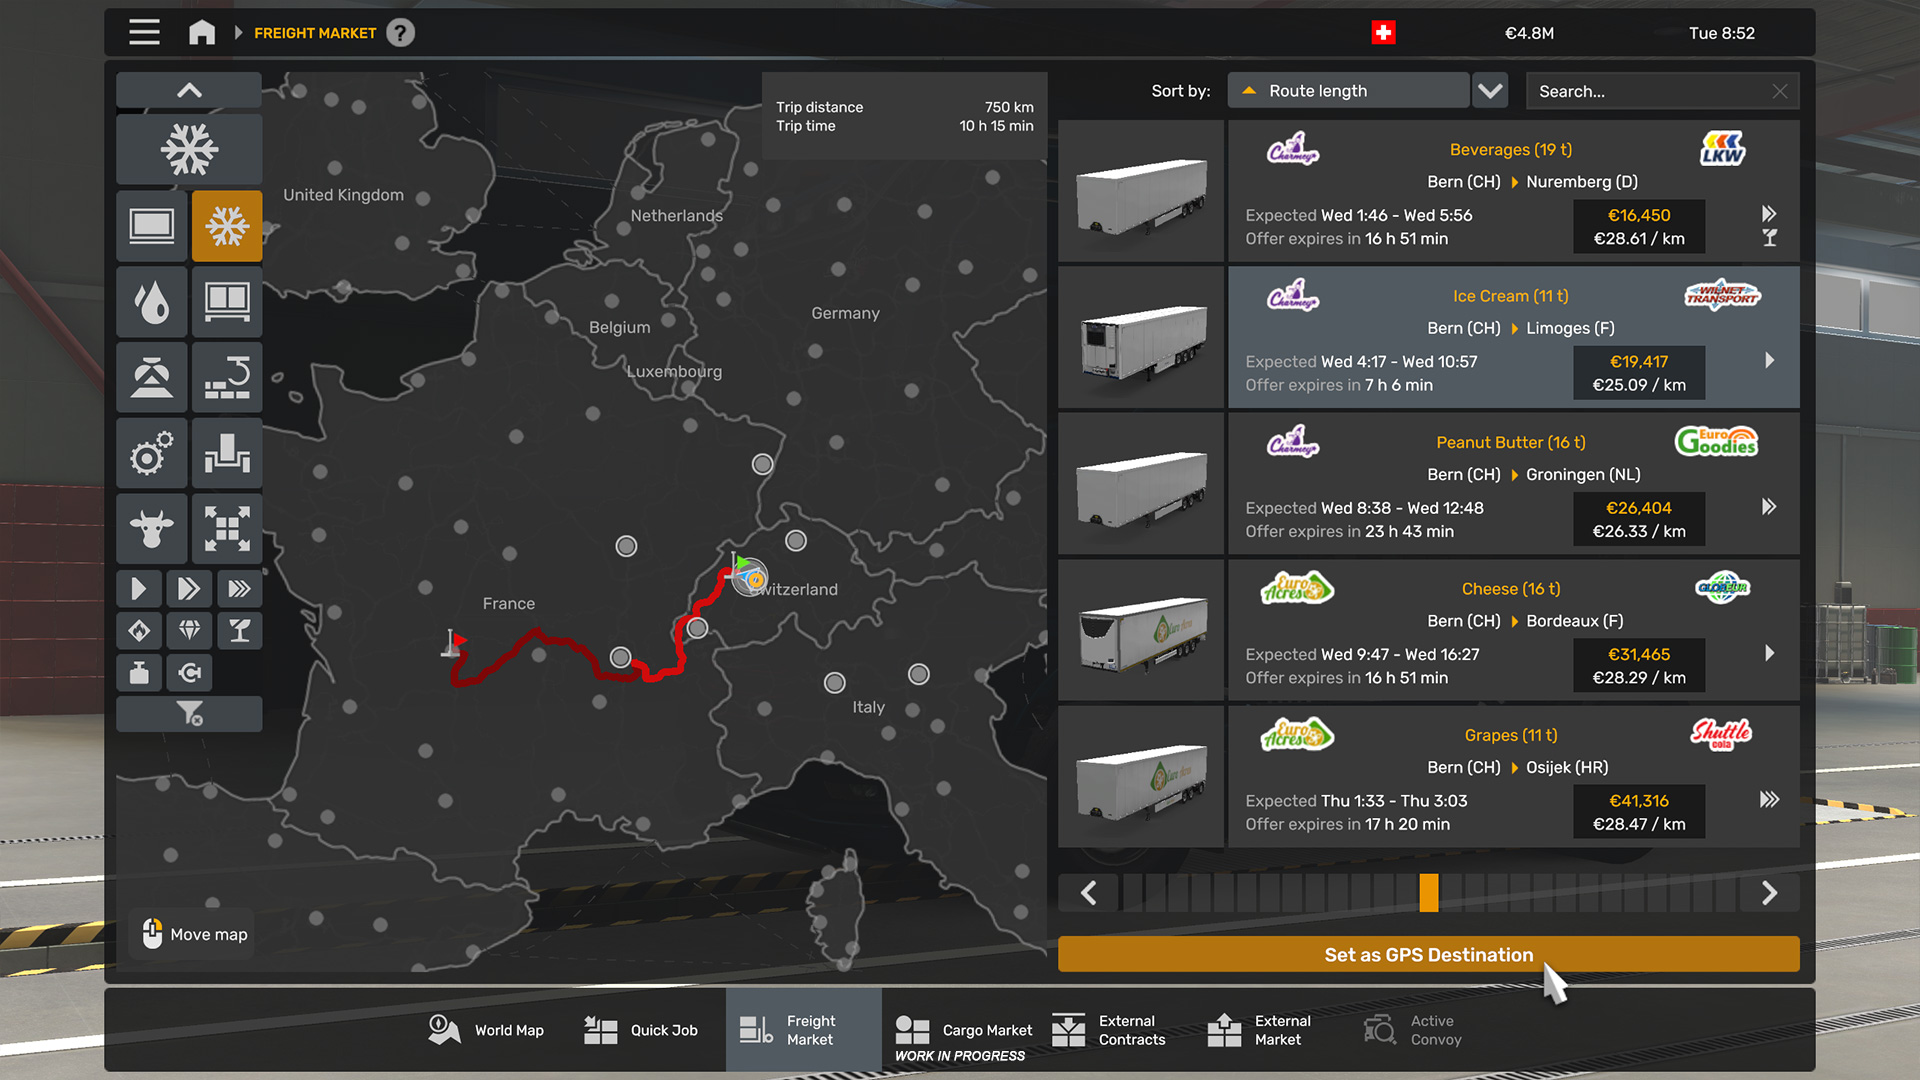Screen dimensions: 1920x1080
Task: Open the Sort by Route length dropdown
Action: click(1348, 91)
